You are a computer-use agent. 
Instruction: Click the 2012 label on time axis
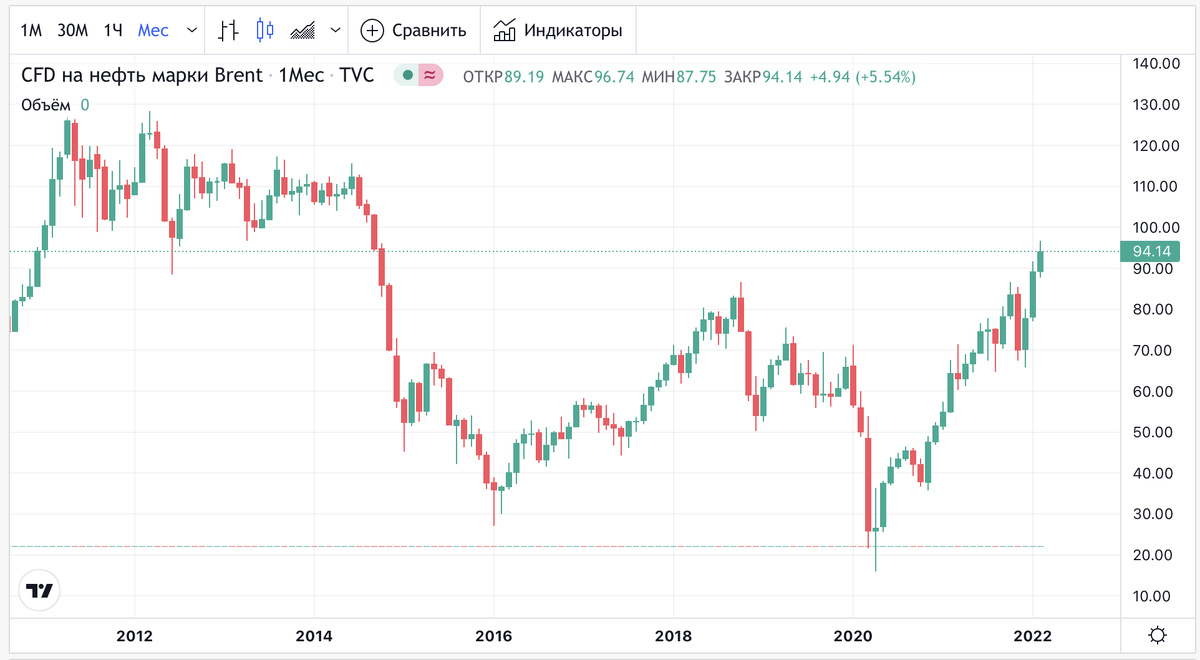(134, 636)
